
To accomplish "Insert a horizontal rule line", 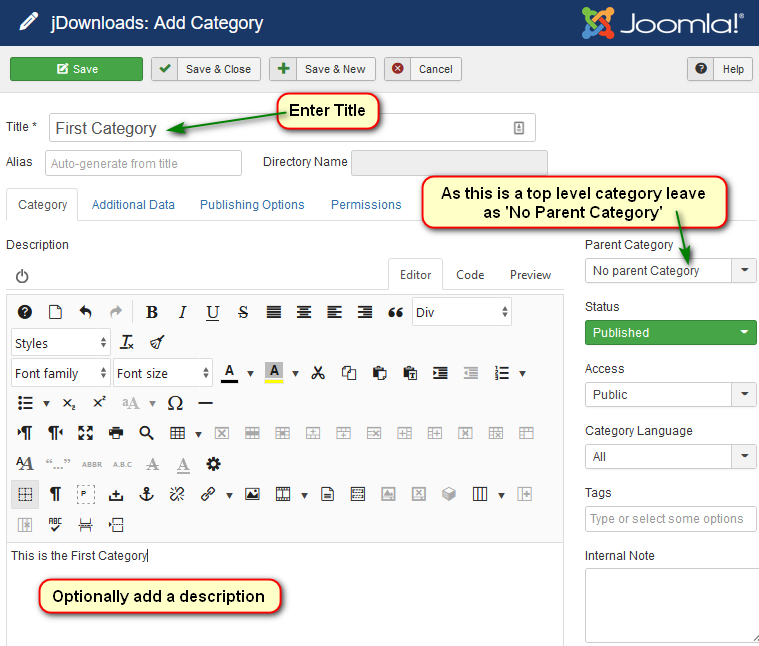I will 206,403.
